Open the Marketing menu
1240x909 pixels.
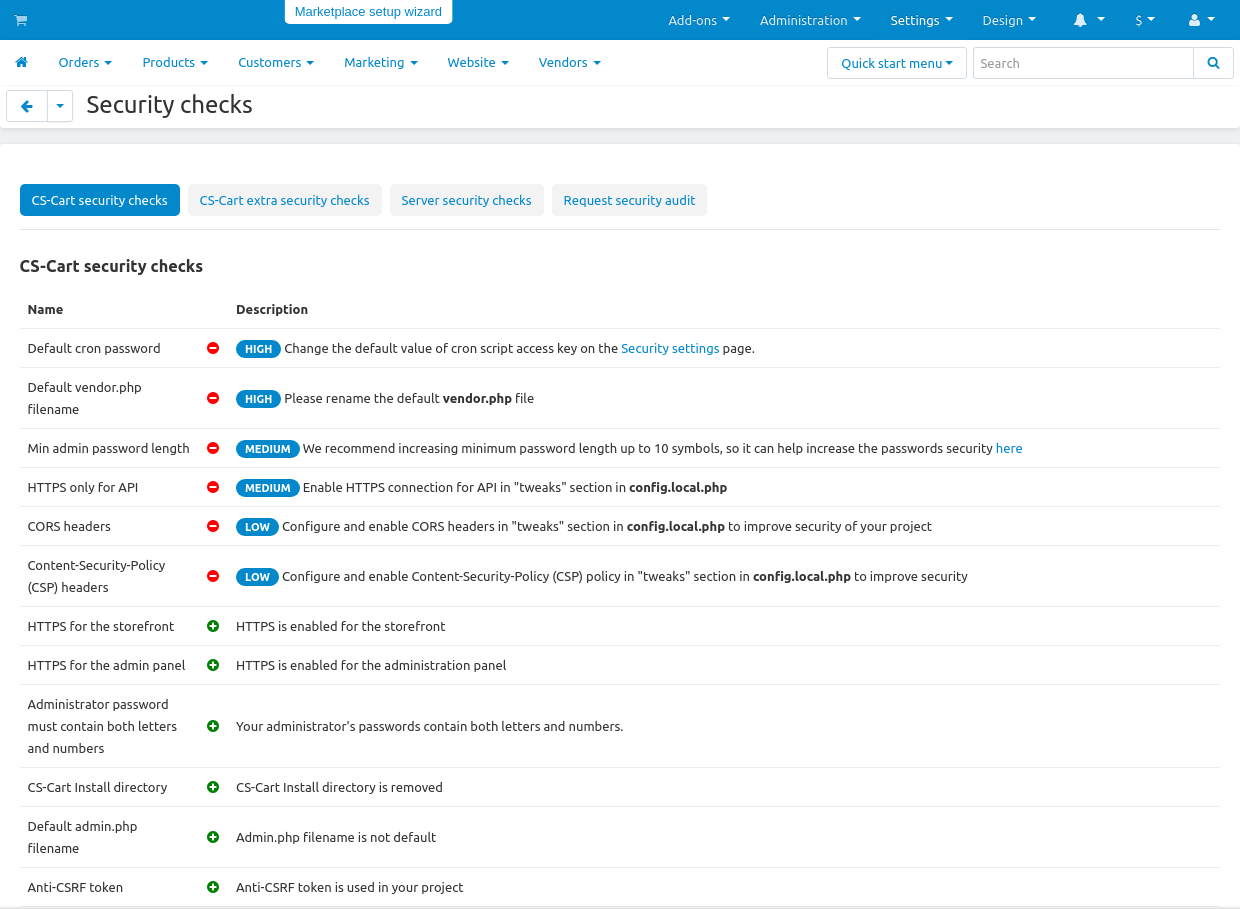pyautogui.click(x=381, y=62)
